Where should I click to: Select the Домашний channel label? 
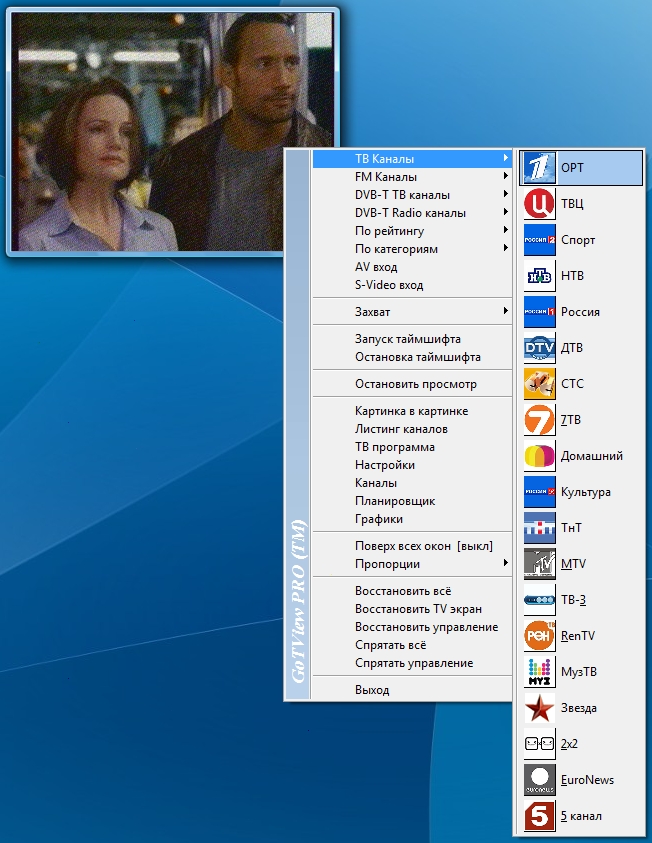[592, 456]
